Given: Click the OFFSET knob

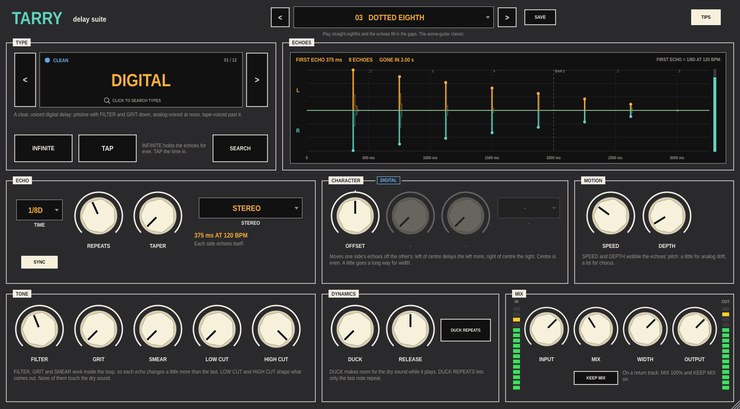Looking at the screenshot, I should (x=355, y=216).
